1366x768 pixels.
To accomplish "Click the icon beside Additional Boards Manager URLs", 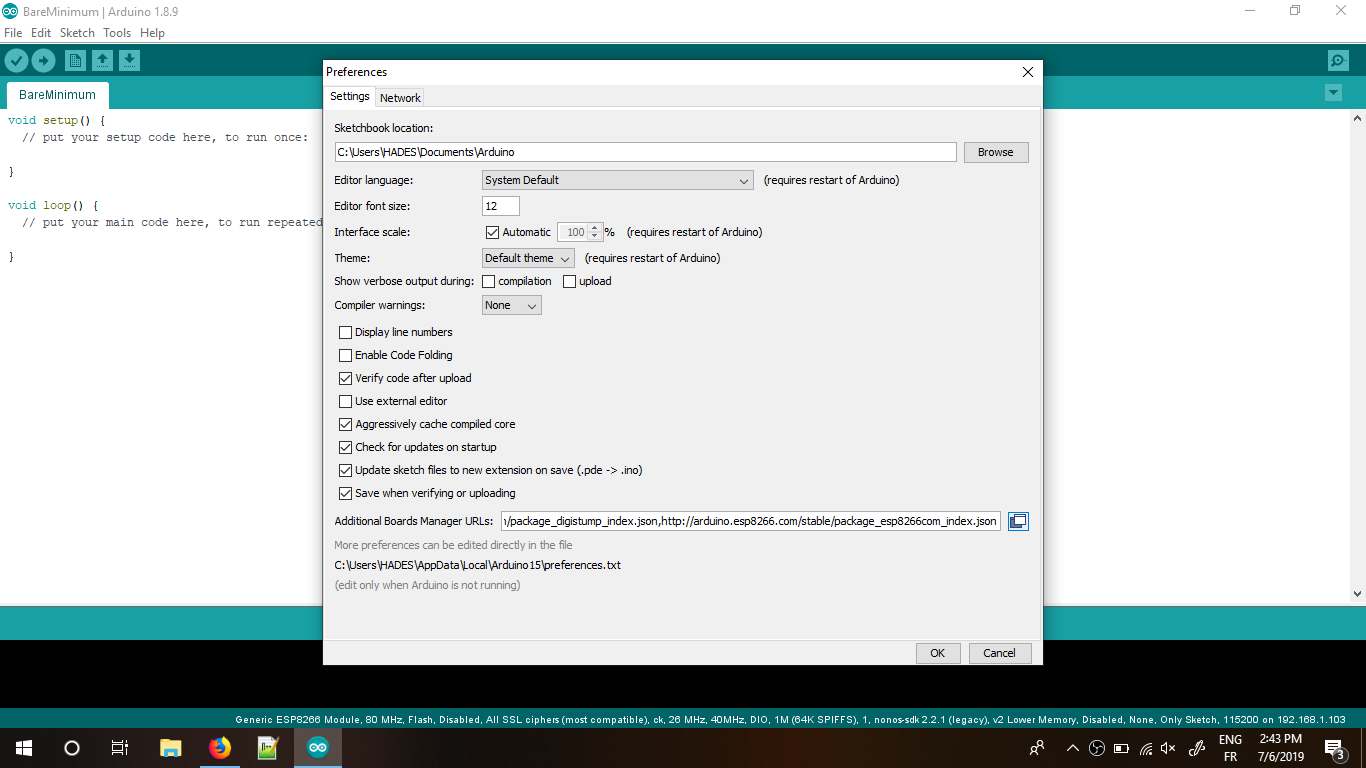I will pyautogui.click(x=1018, y=520).
